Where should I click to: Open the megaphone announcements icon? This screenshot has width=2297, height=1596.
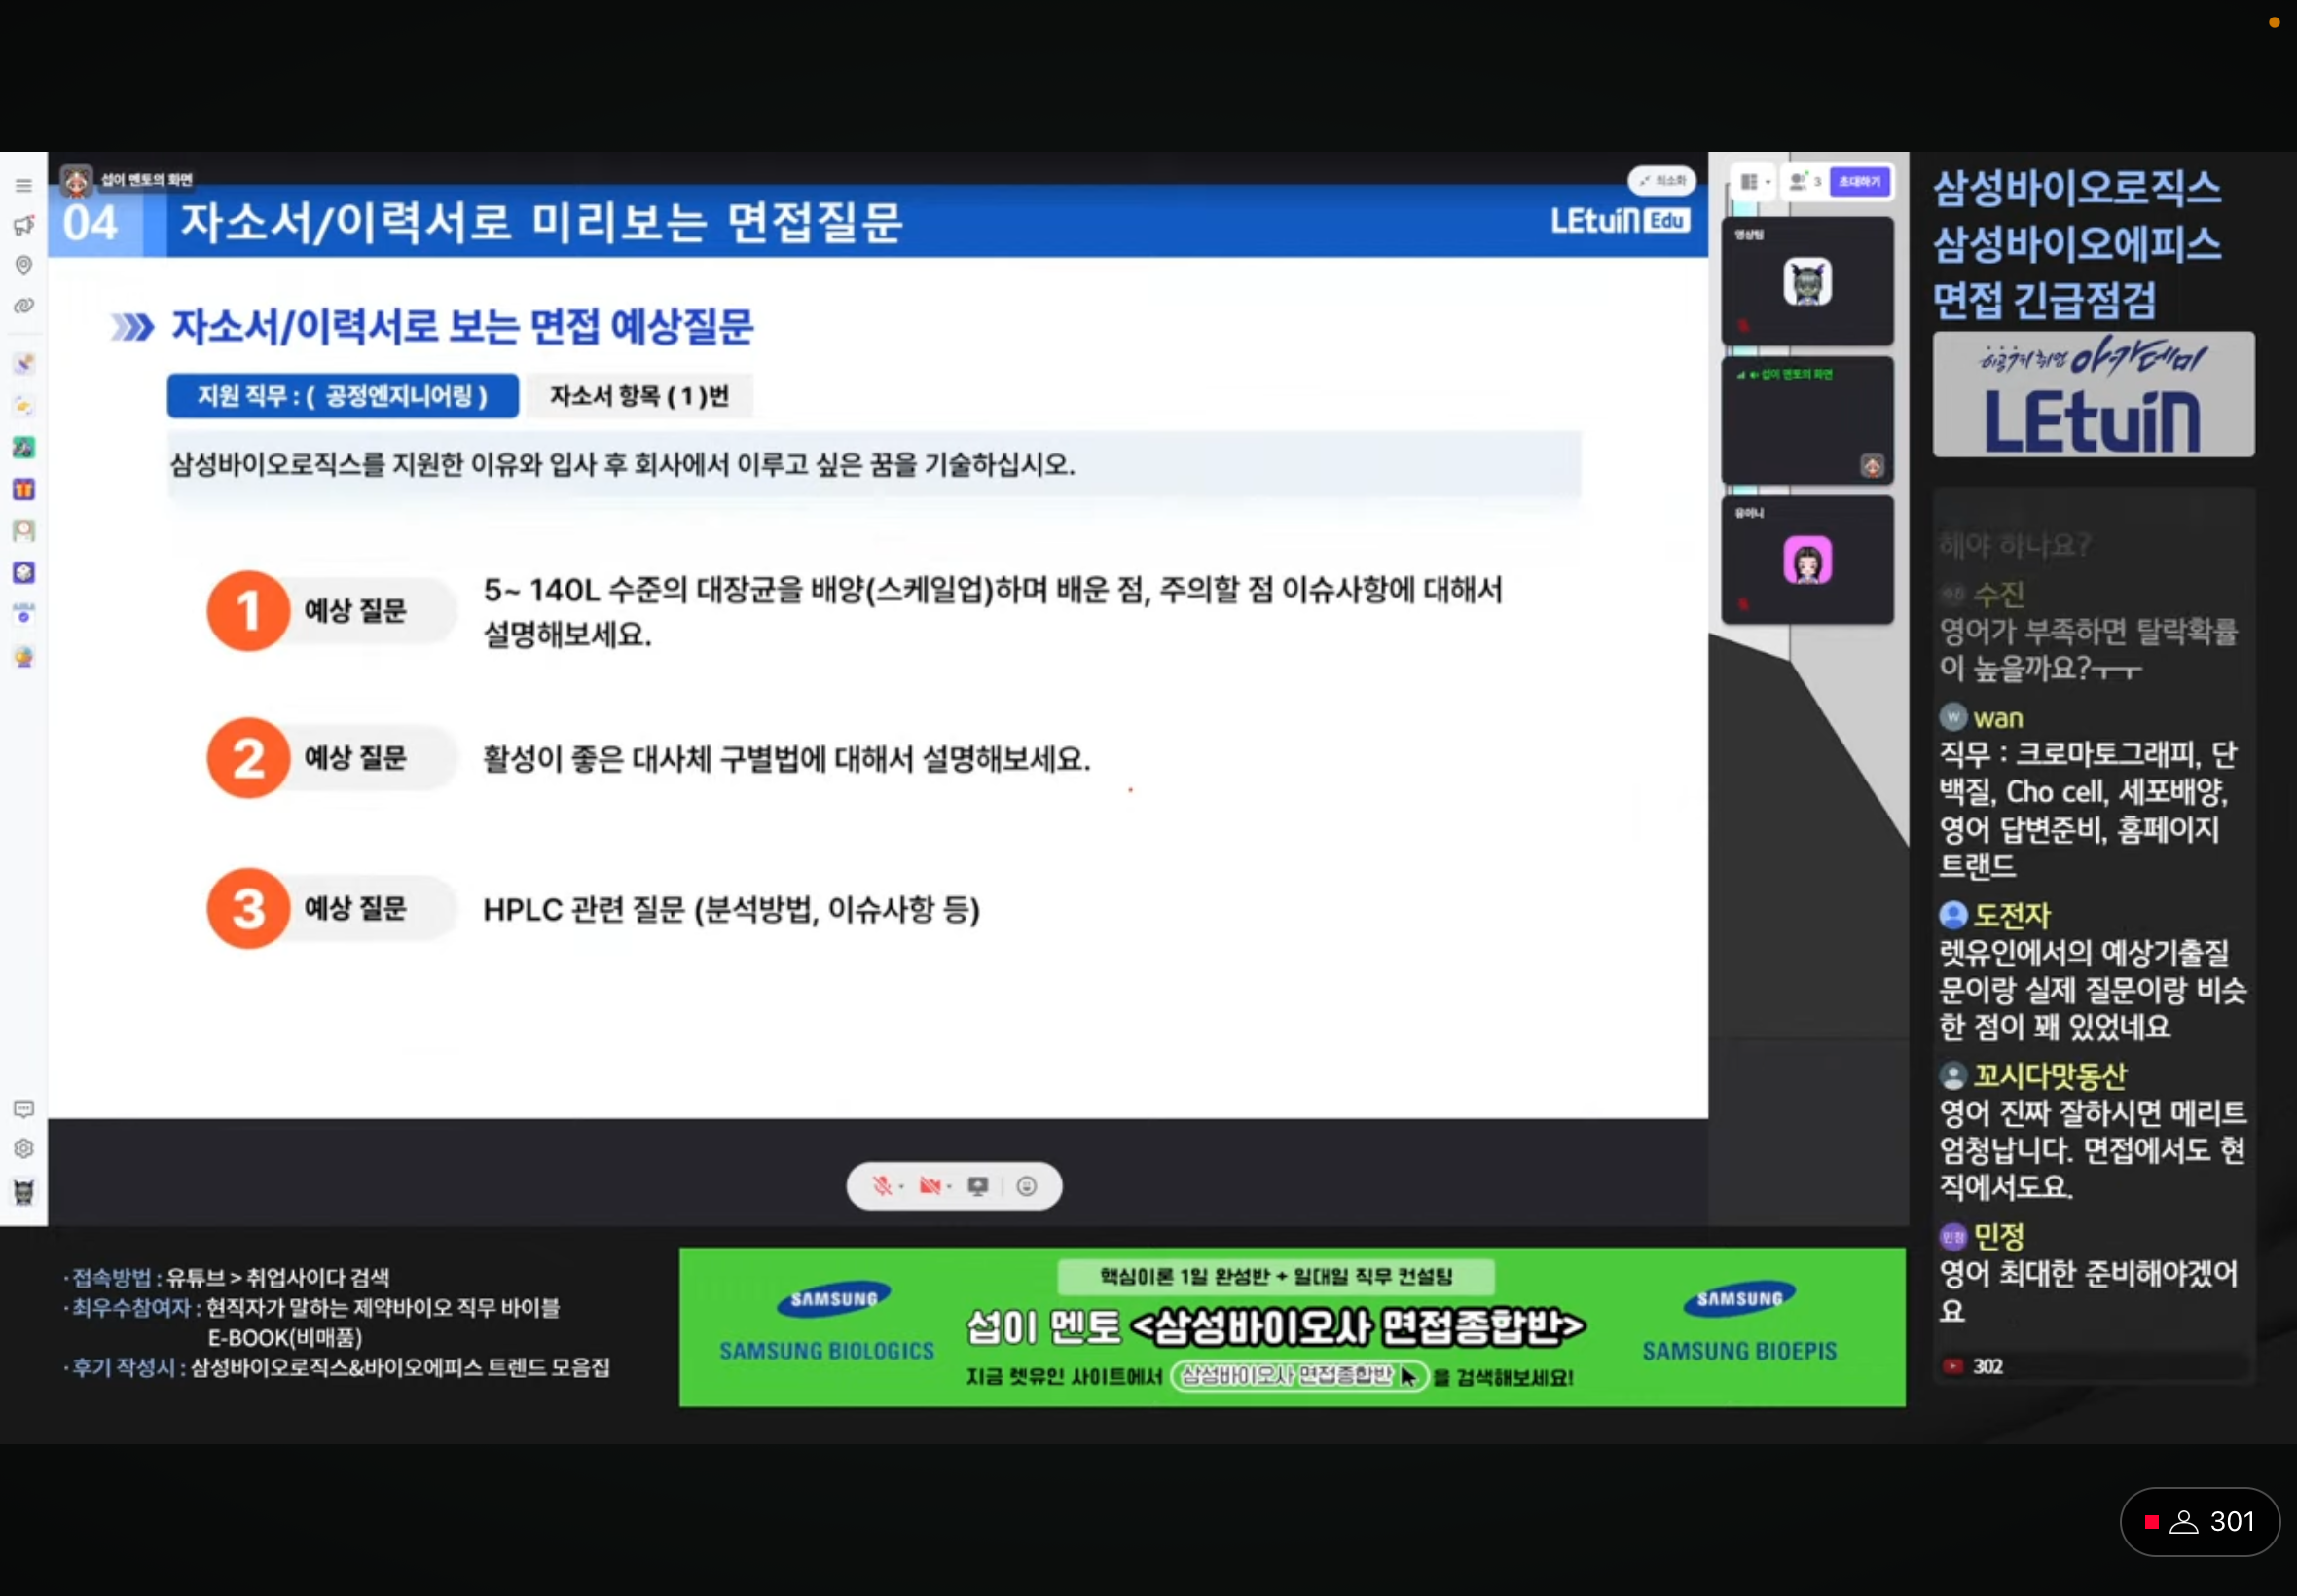pos(23,226)
